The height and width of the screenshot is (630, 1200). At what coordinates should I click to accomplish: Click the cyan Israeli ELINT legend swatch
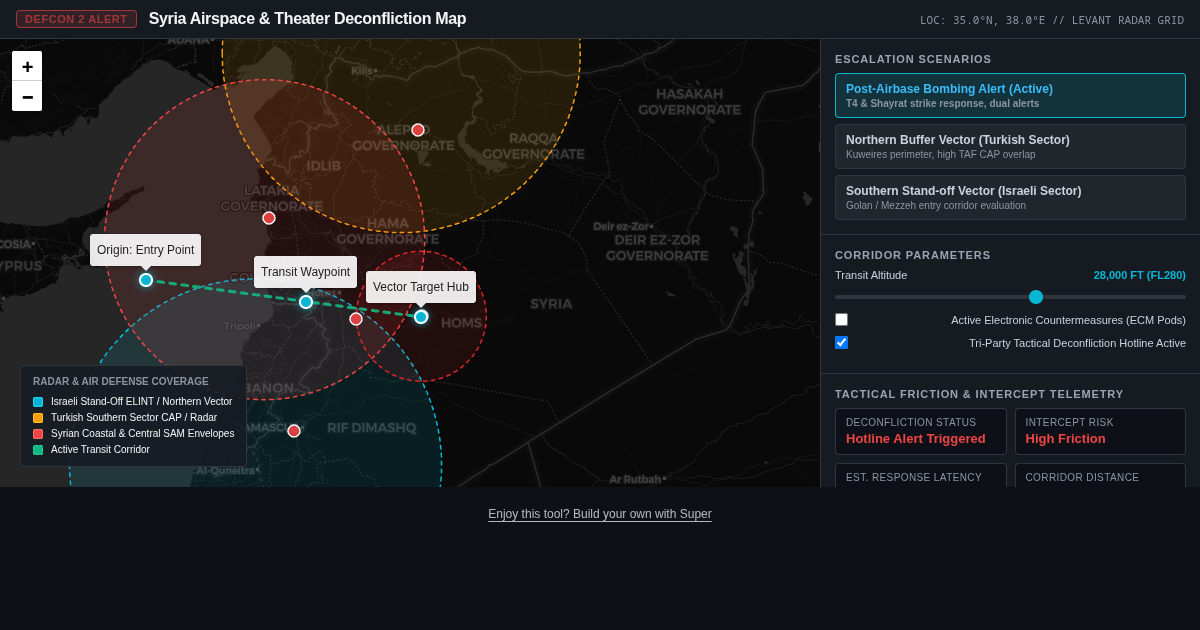(x=38, y=402)
